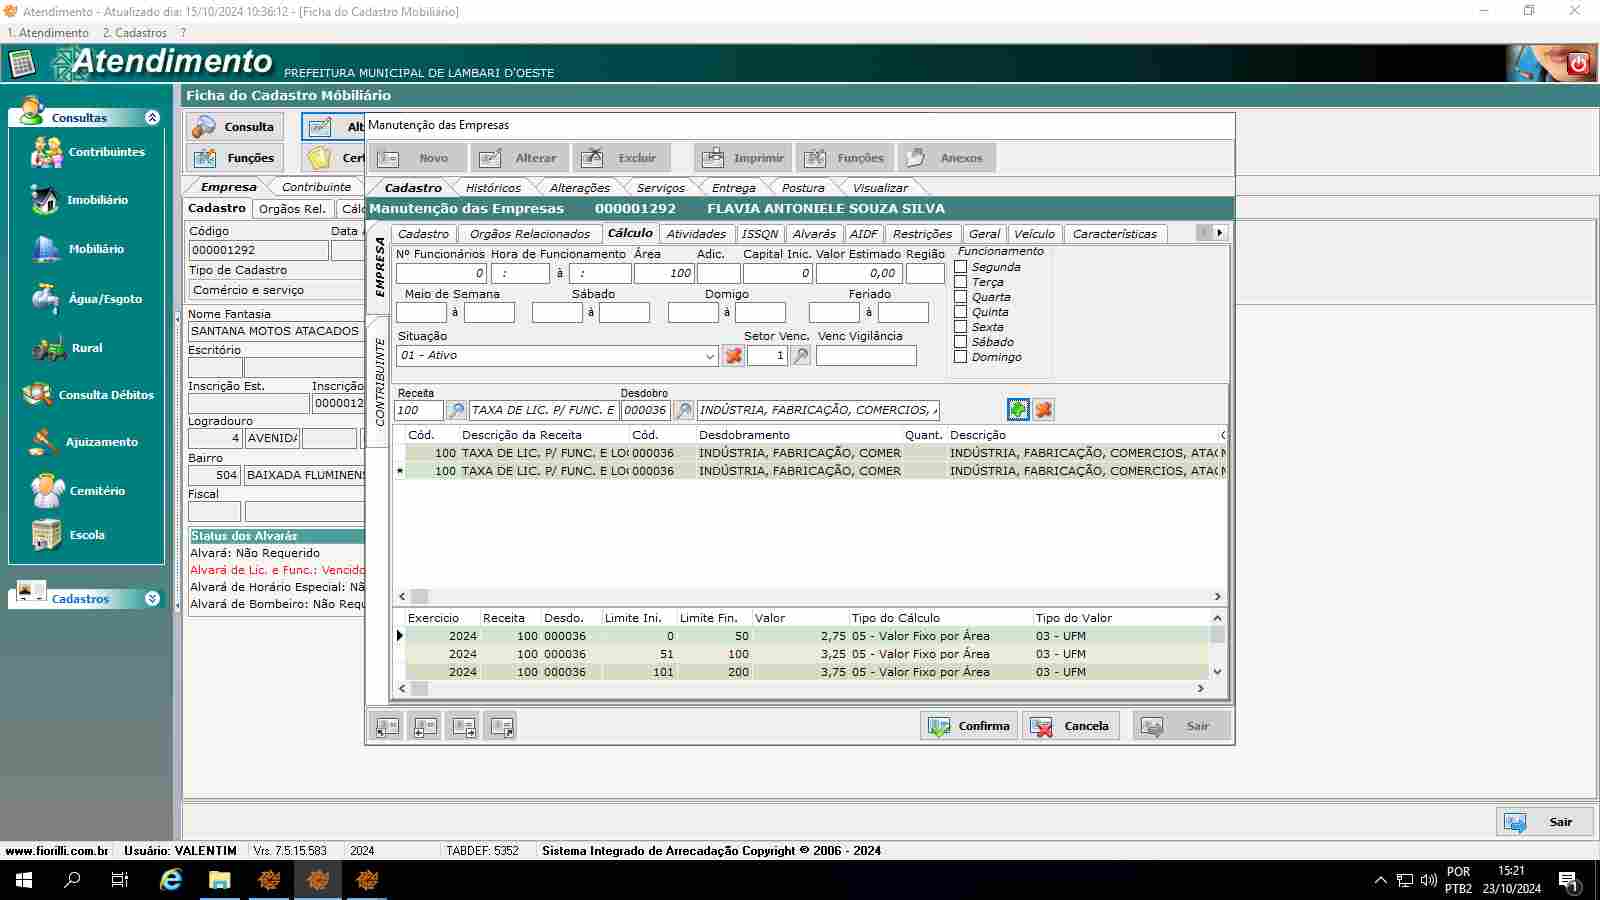The height and width of the screenshot is (900, 1600).
Task: Open the Setor Venc. search magnifier
Action: pyautogui.click(x=801, y=356)
